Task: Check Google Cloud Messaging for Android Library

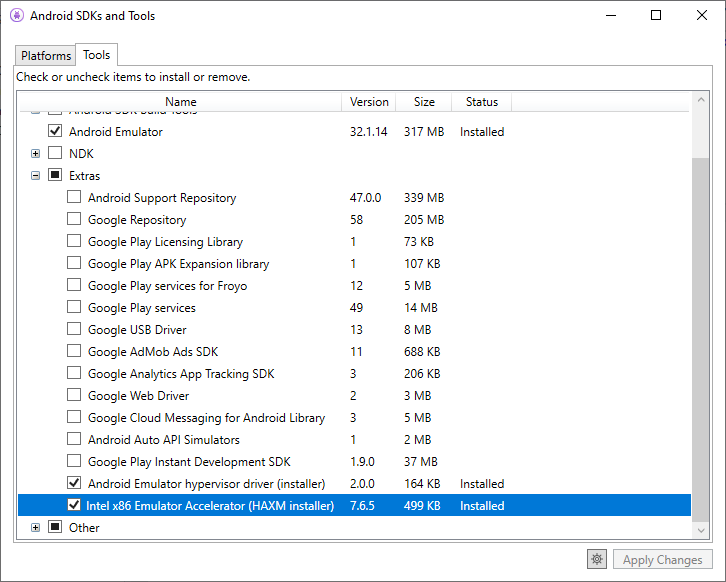Action: 74,417
